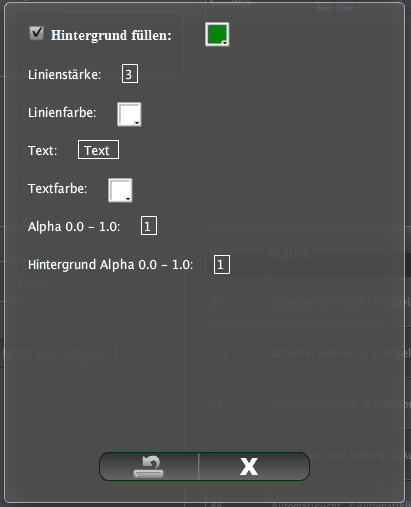This screenshot has width=411, height=507.
Task: Toggle the Hintergrund füllen checkbox
Action: pos(36,33)
